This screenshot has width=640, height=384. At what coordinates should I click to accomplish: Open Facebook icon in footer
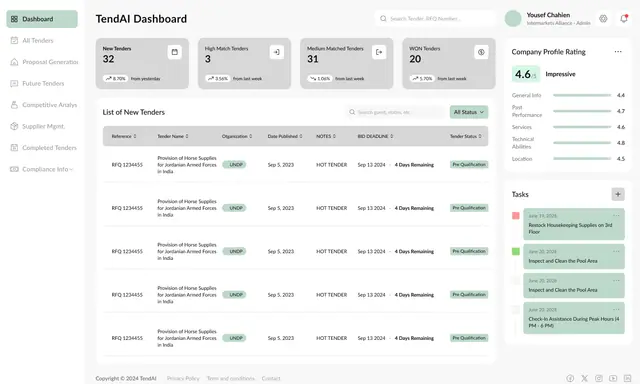point(570,379)
